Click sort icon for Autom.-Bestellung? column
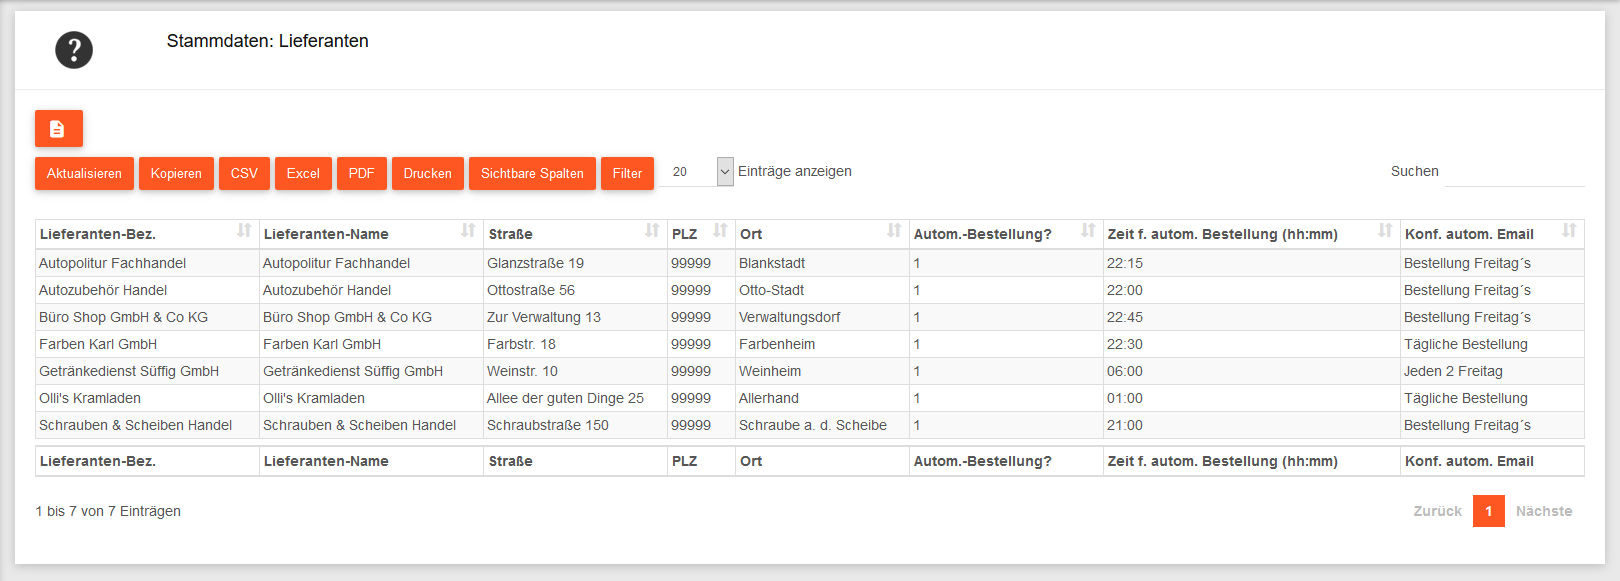Image resolution: width=1620 pixels, height=581 pixels. pos(1088,231)
